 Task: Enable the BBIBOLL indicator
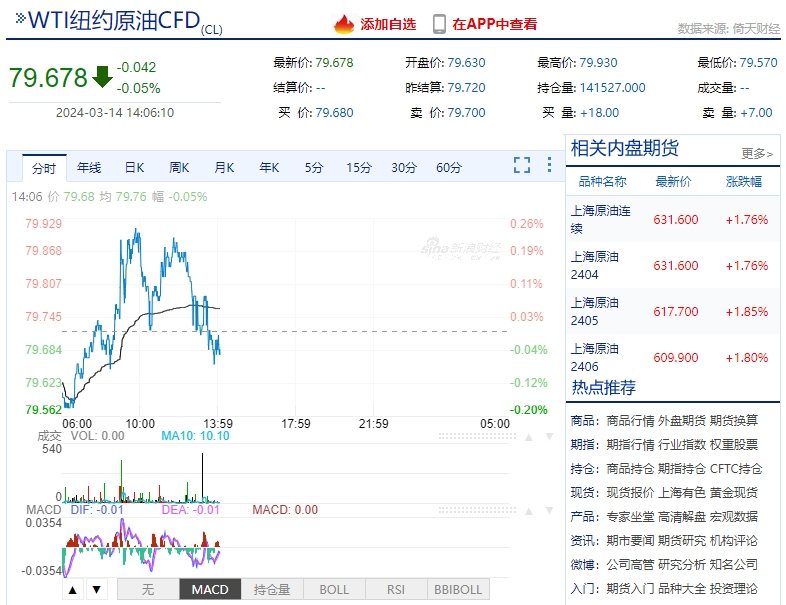458,589
